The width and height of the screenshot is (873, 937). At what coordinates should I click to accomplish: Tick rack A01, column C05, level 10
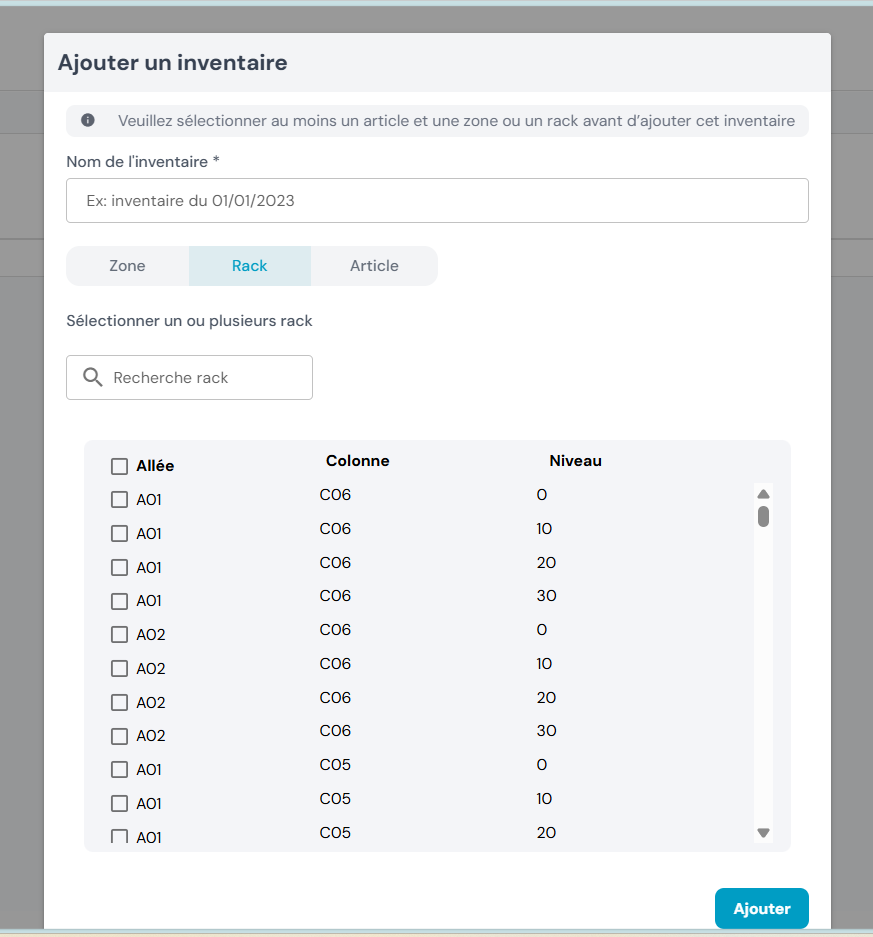(x=120, y=804)
